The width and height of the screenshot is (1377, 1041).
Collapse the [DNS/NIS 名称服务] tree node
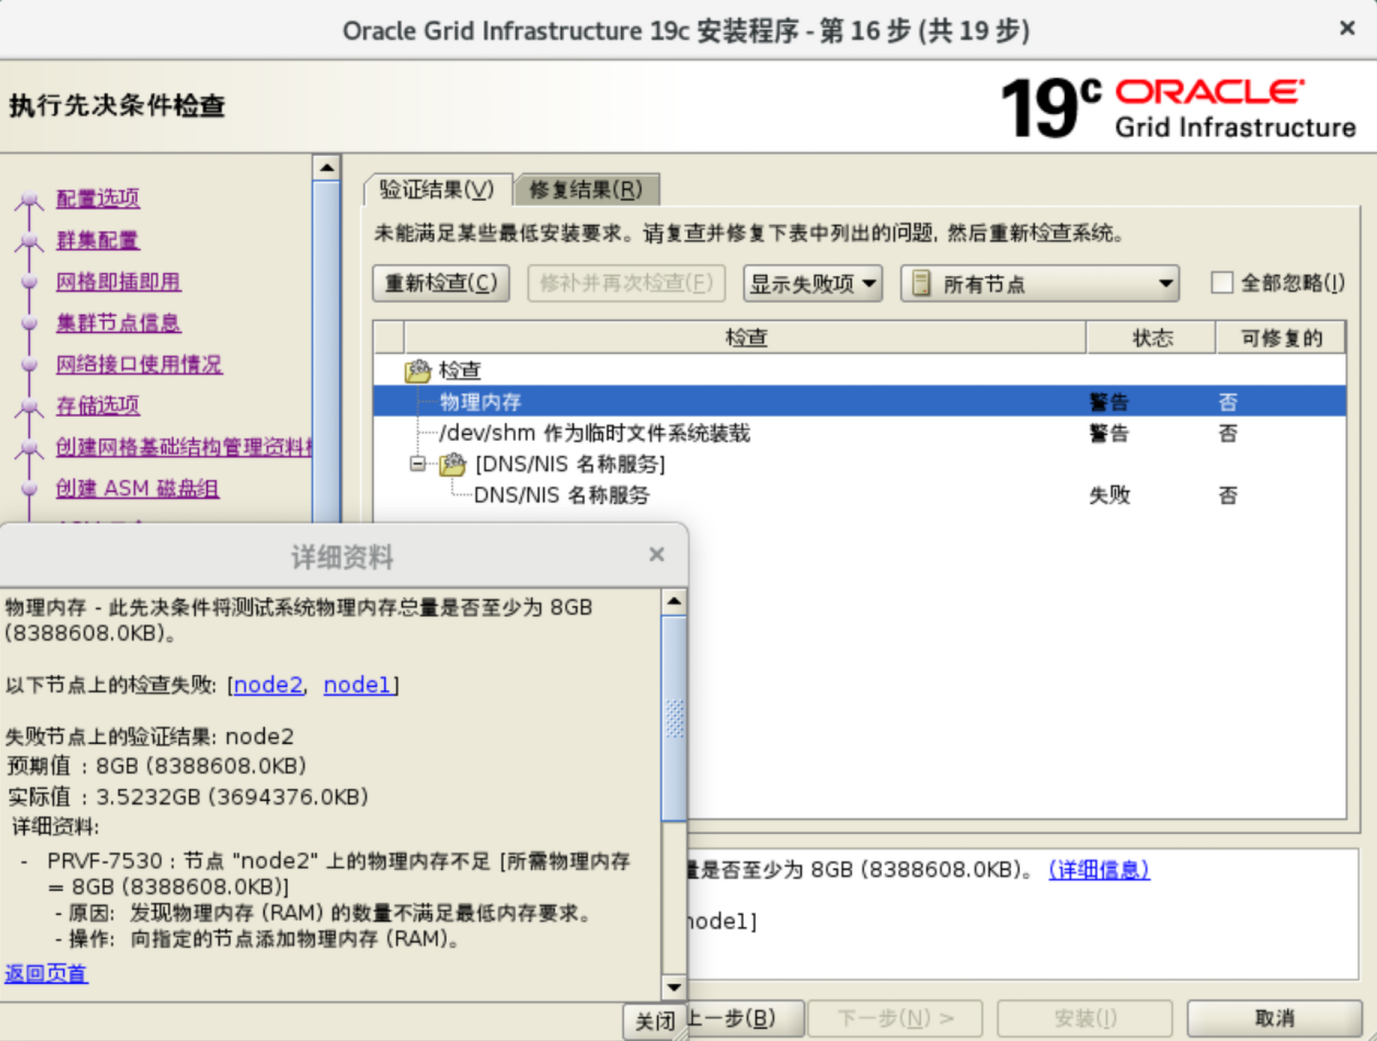(418, 464)
